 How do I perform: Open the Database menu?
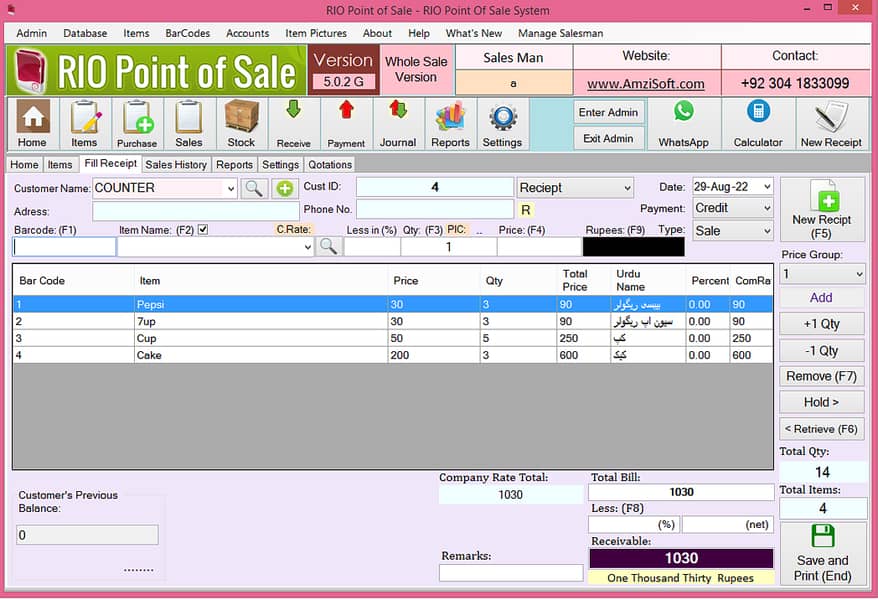(x=85, y=33)
